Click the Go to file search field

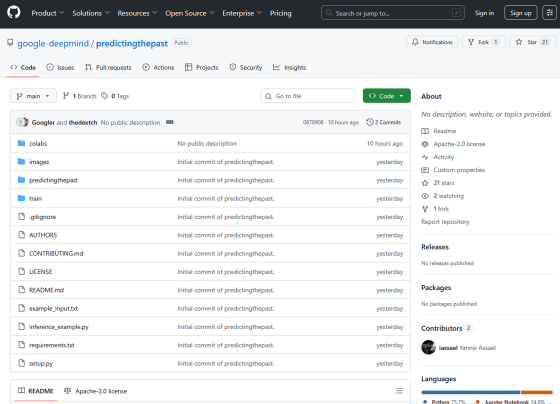pyautogui.click(x=308, y=96)
